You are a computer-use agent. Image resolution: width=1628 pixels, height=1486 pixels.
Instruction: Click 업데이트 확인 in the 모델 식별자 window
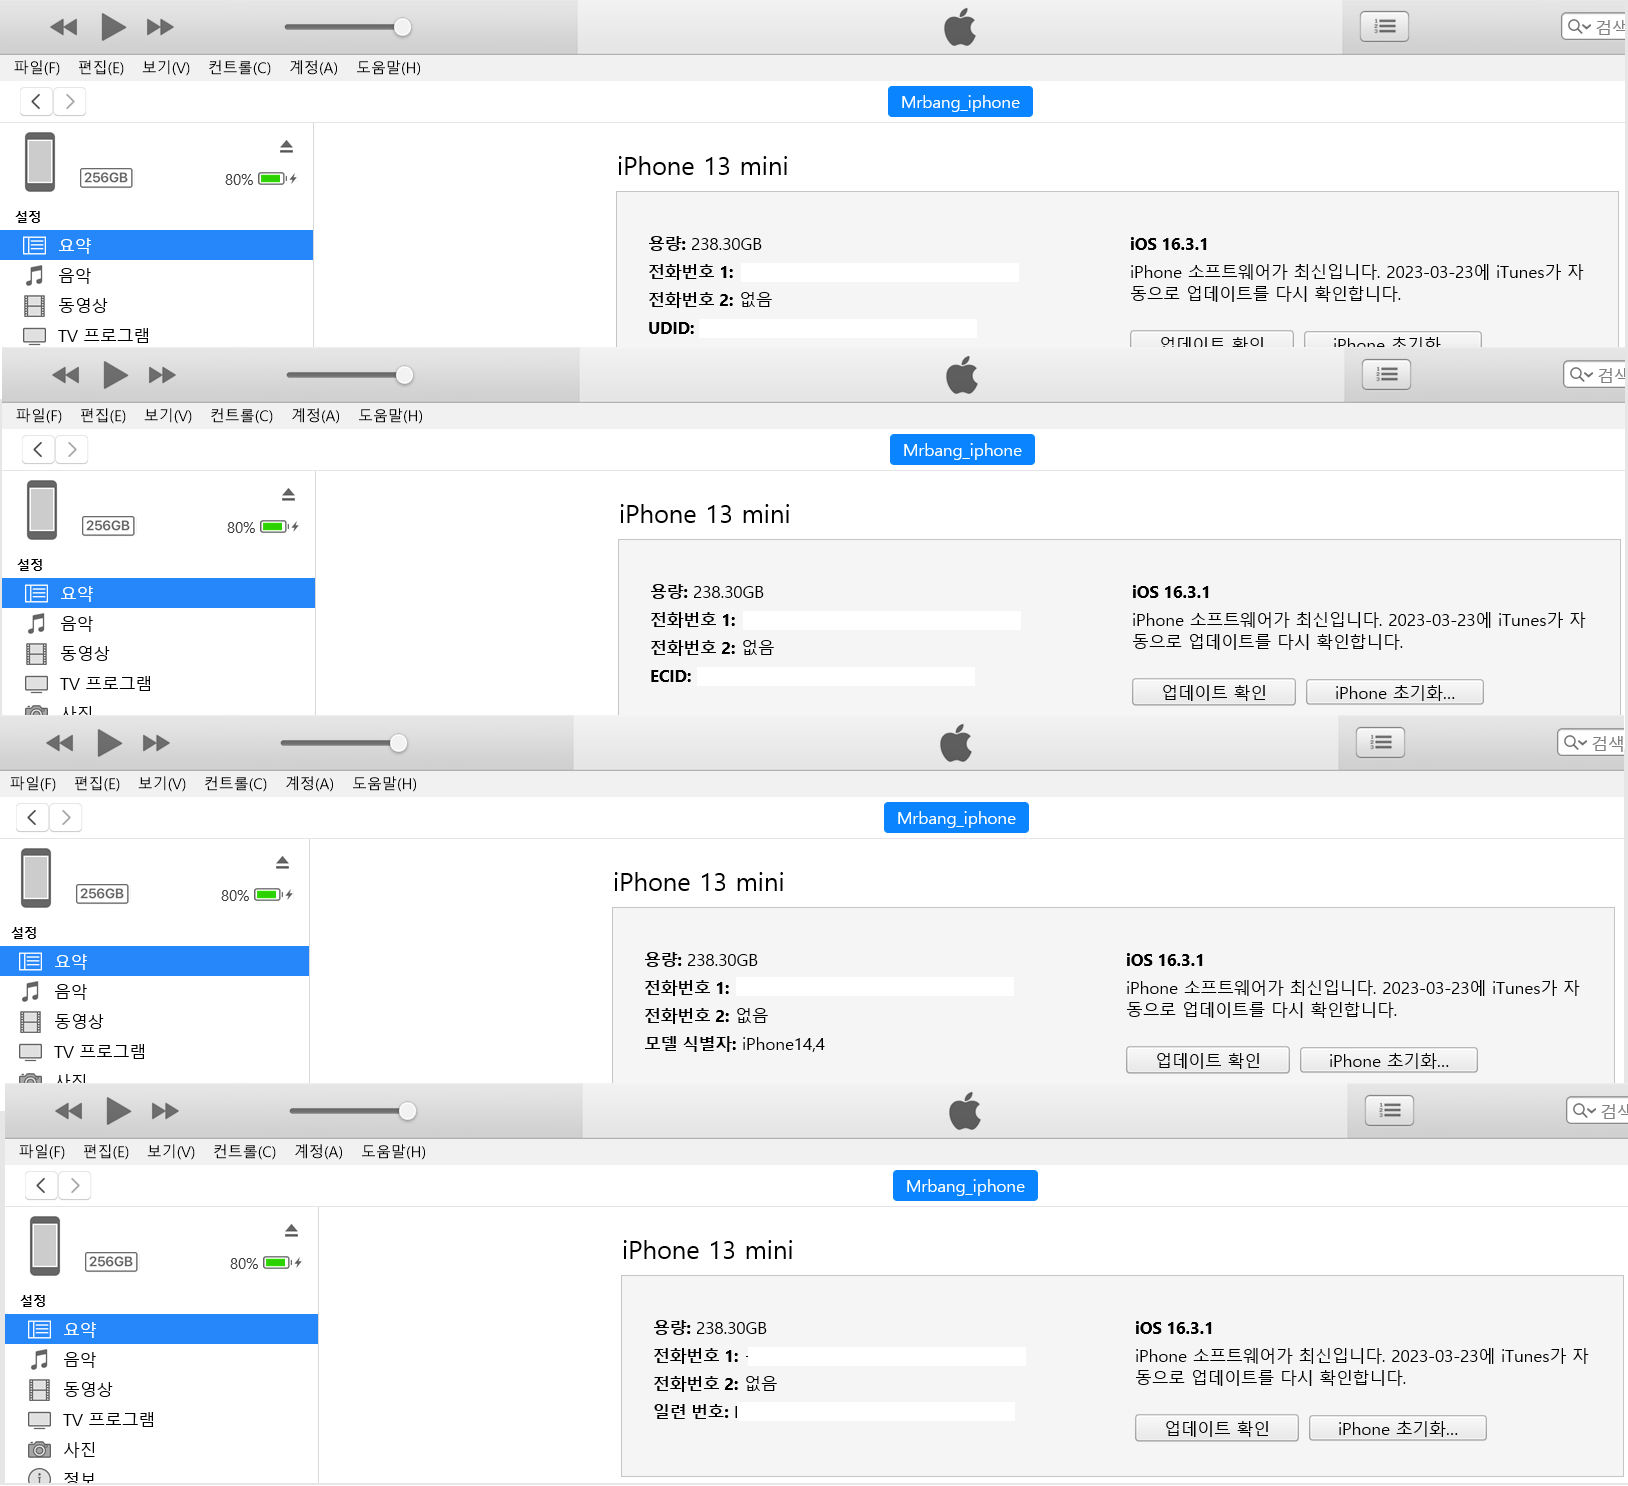(1208, 1060)
